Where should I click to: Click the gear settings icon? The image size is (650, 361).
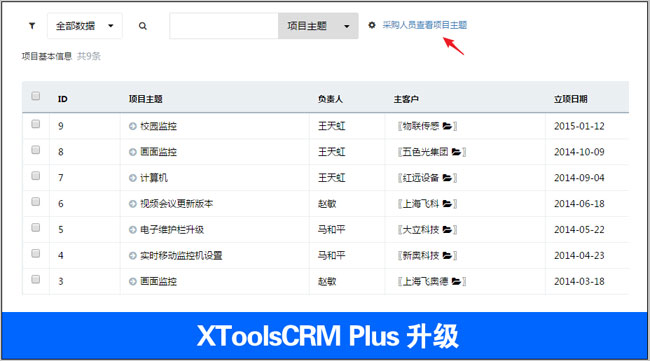pos(372,25)
